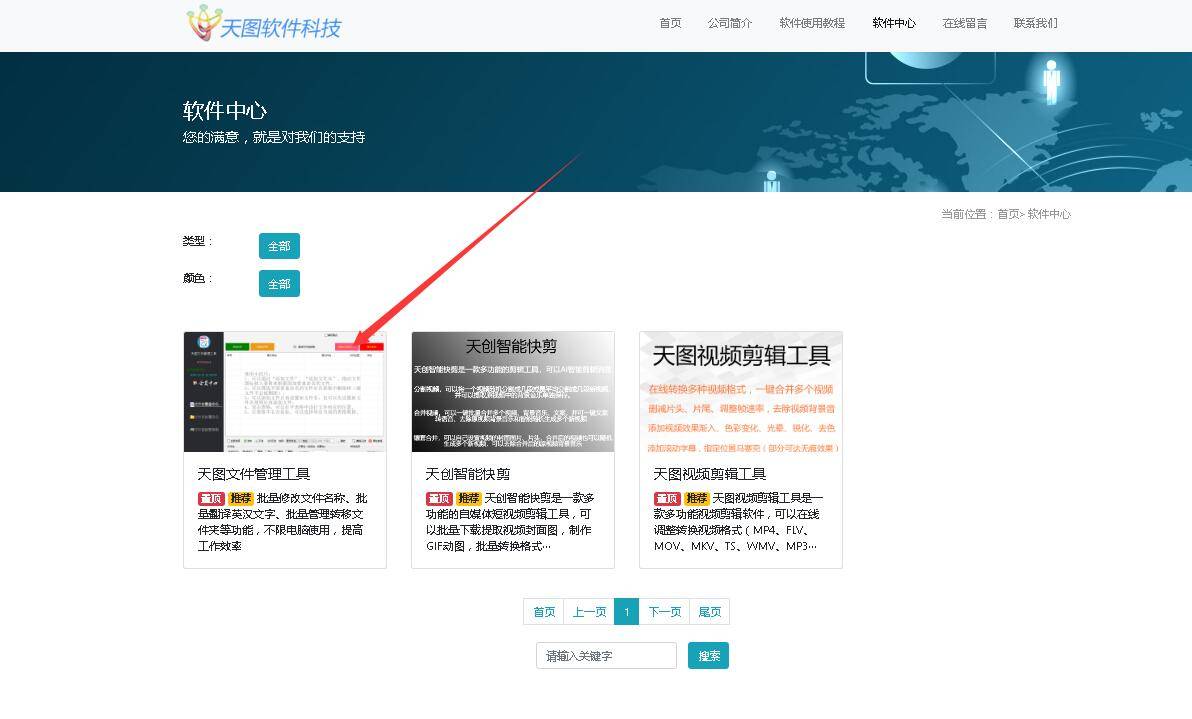Click the 类型 filter label
The image size is (1192, 719).
(x=197, y=241)
